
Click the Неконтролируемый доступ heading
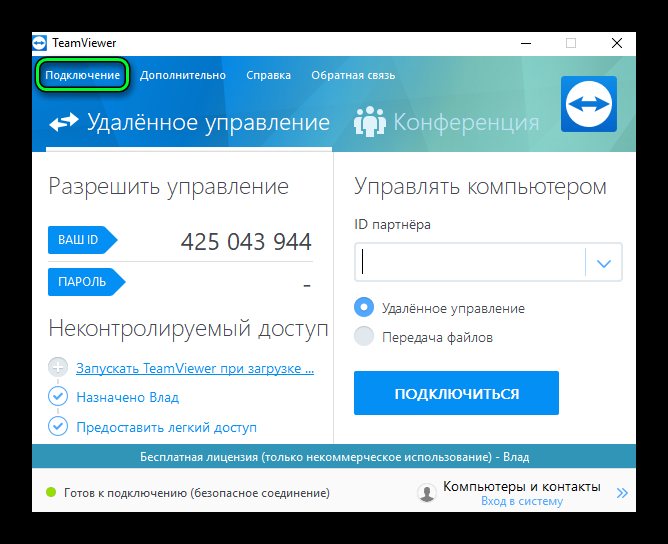click(188, 329)
